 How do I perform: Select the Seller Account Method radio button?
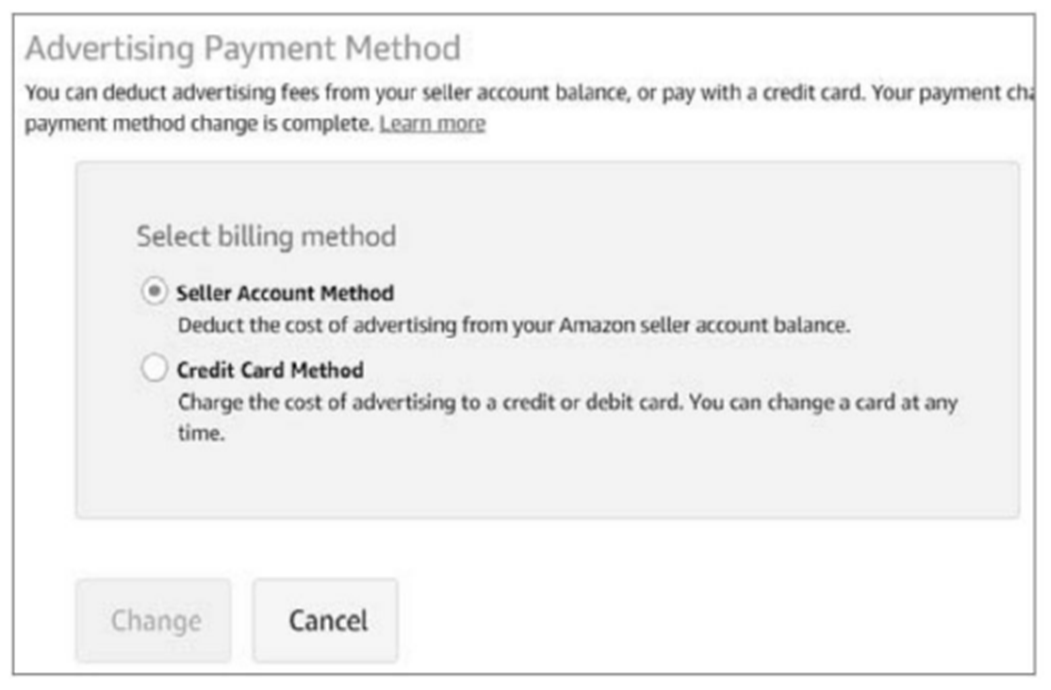tap(154, 293)
